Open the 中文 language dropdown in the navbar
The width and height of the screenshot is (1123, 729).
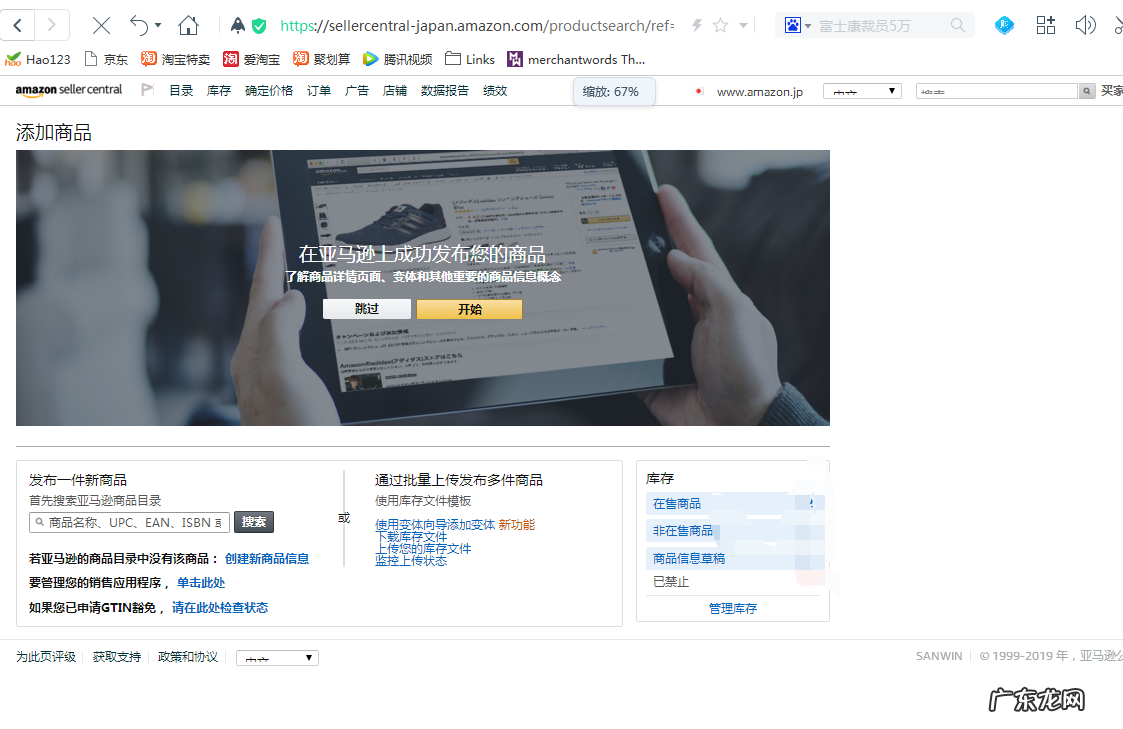pos(862,90)
